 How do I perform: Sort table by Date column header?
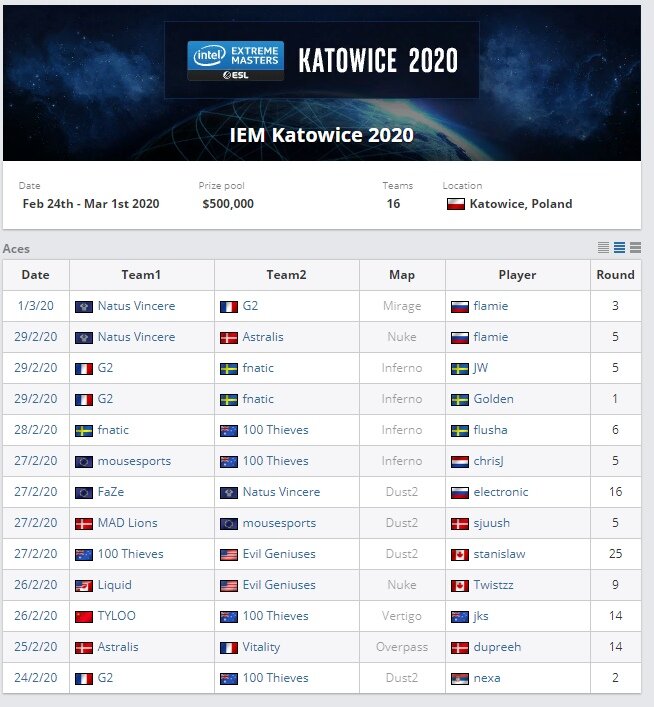(36, 275)
